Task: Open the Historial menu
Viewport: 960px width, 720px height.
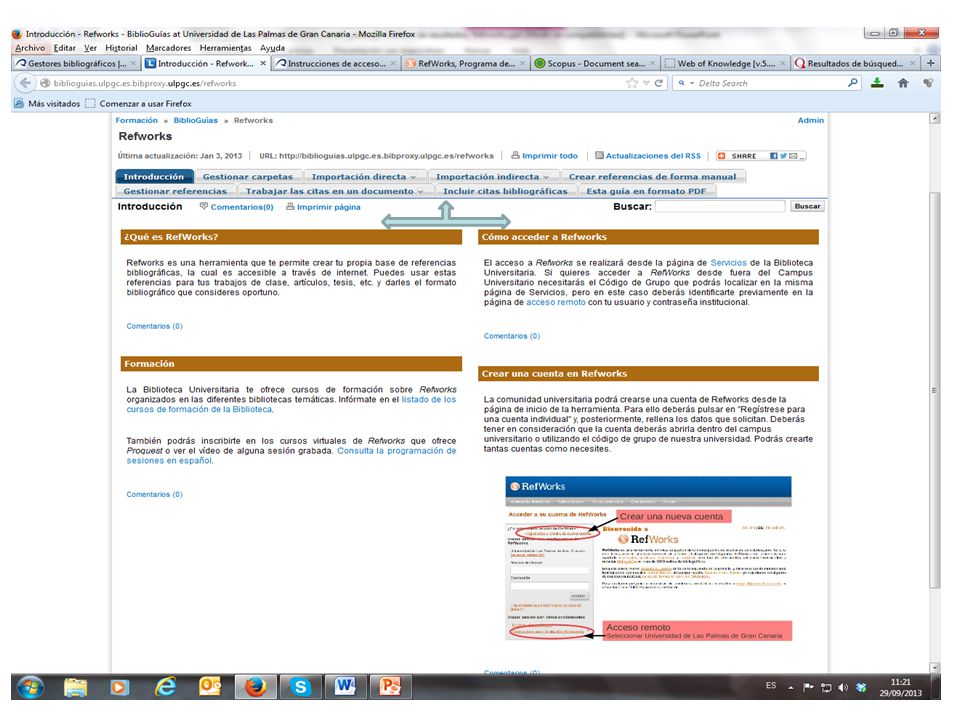Action: coord(121,48)
